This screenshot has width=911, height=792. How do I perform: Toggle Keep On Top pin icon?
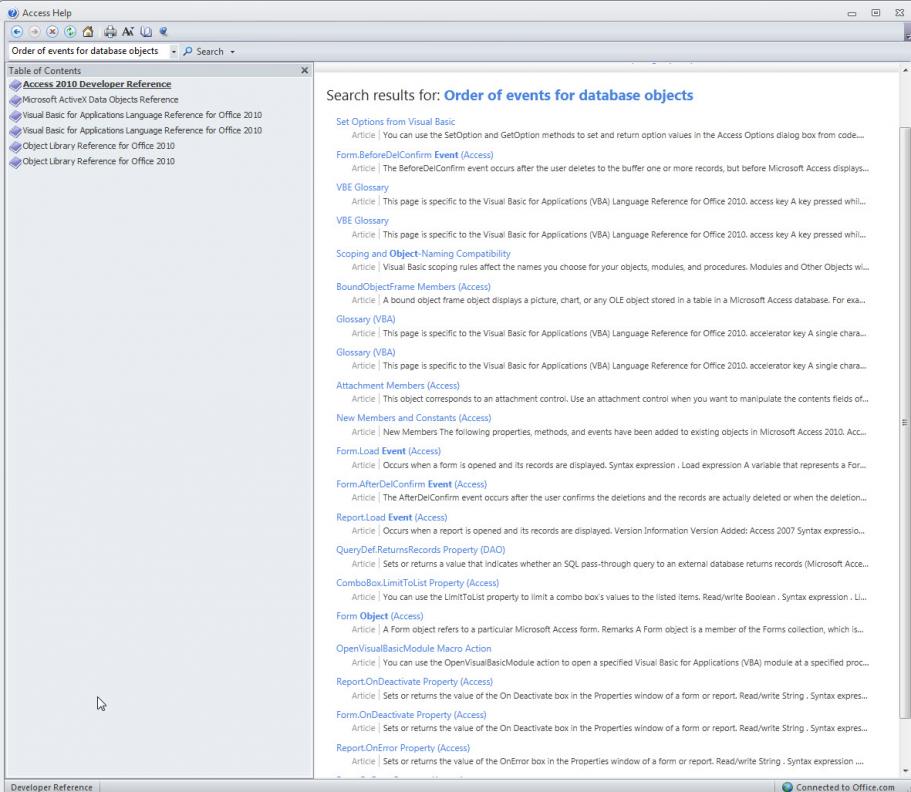click(164, 32)
